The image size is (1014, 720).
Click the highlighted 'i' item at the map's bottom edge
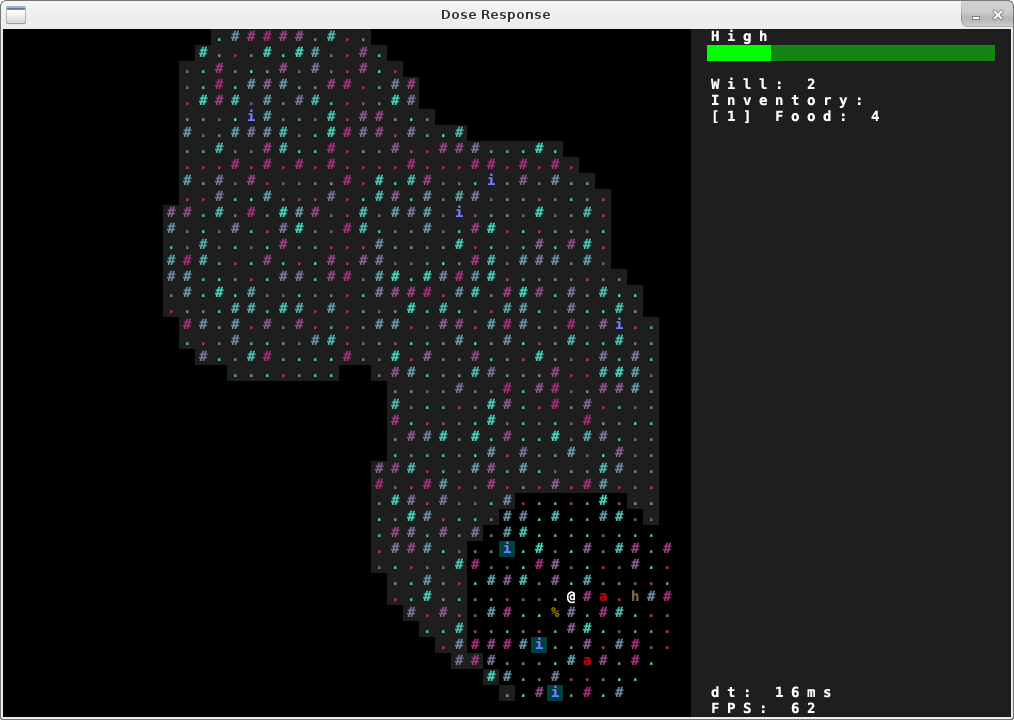pyautogui.click(x=555, y=692)
